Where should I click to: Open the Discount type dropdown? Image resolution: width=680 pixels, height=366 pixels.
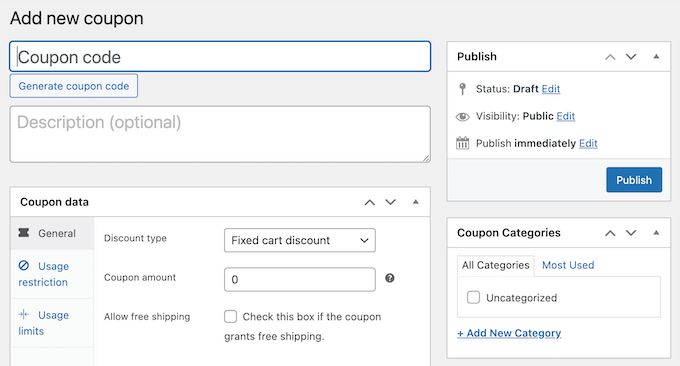point(300,240)
